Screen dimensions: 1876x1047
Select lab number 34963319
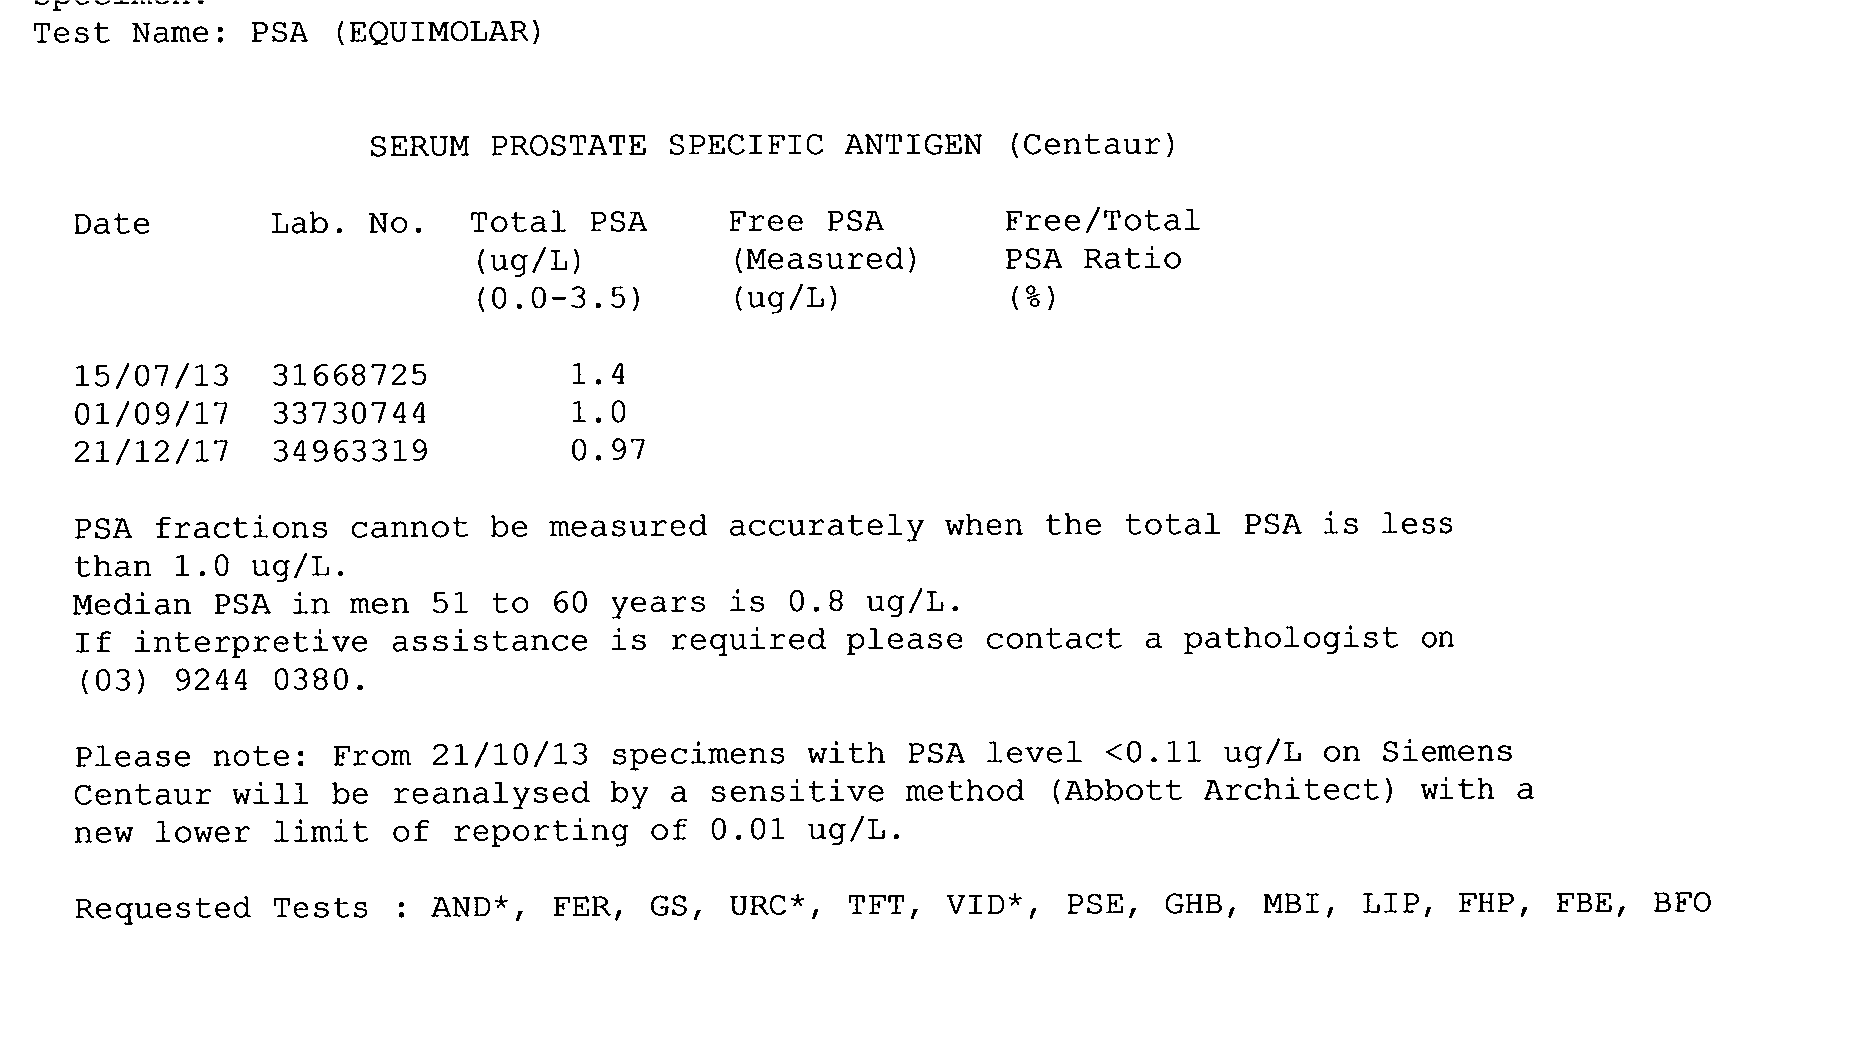tap(349, 452)
